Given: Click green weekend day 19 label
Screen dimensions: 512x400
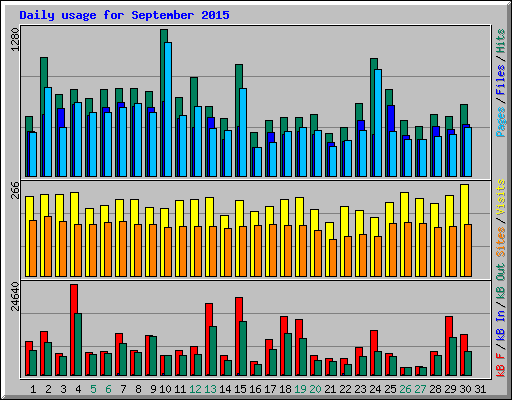Looking at the screenshot, I should pyautogui.click(x=300, y=389).
